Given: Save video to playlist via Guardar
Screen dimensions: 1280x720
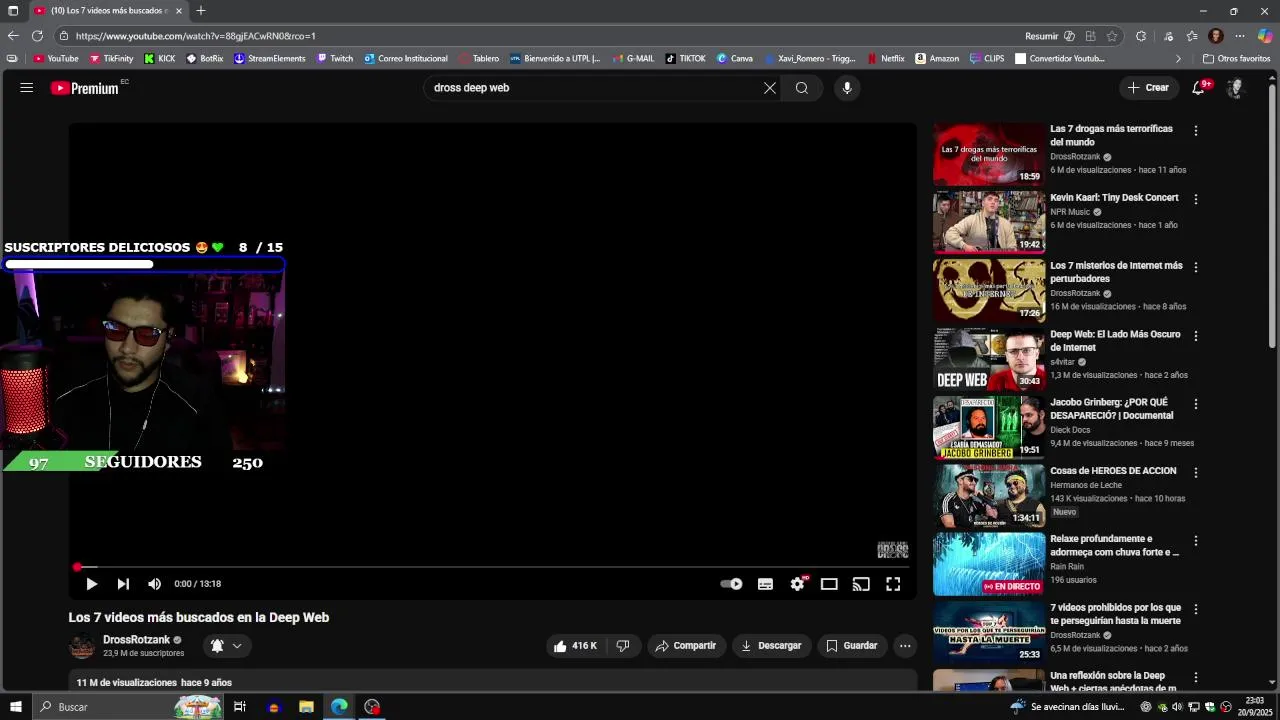Looking at the screenshot, I should pyautogui.click(x=852, y=646).
